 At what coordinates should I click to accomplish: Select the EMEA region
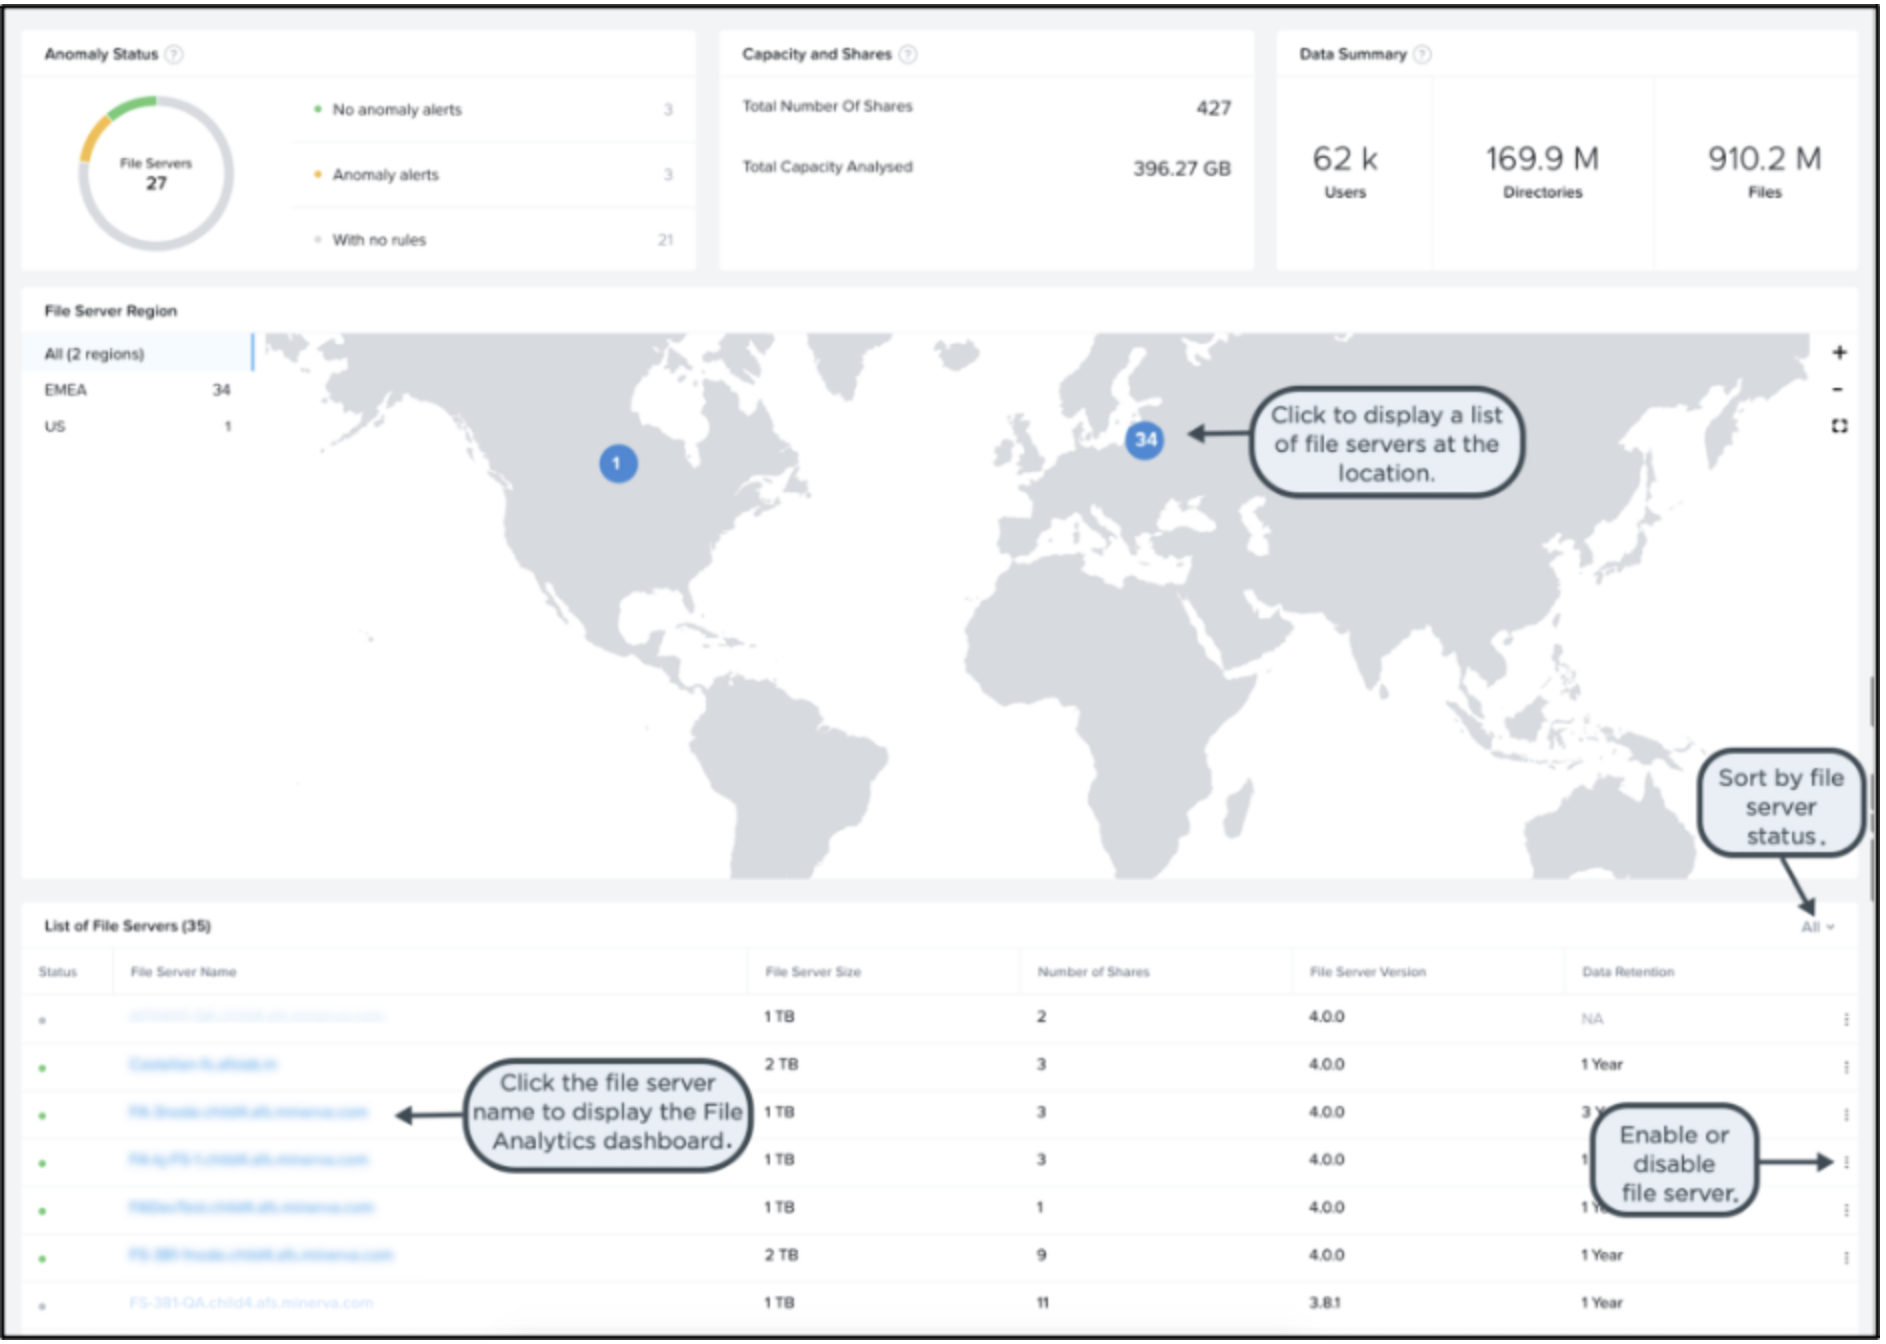click(138, 390)
